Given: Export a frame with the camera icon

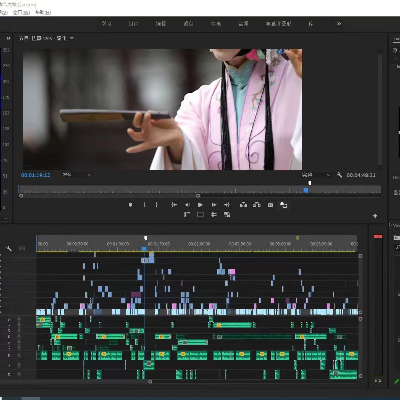Looking at the screenshot, I should point(270,205).
